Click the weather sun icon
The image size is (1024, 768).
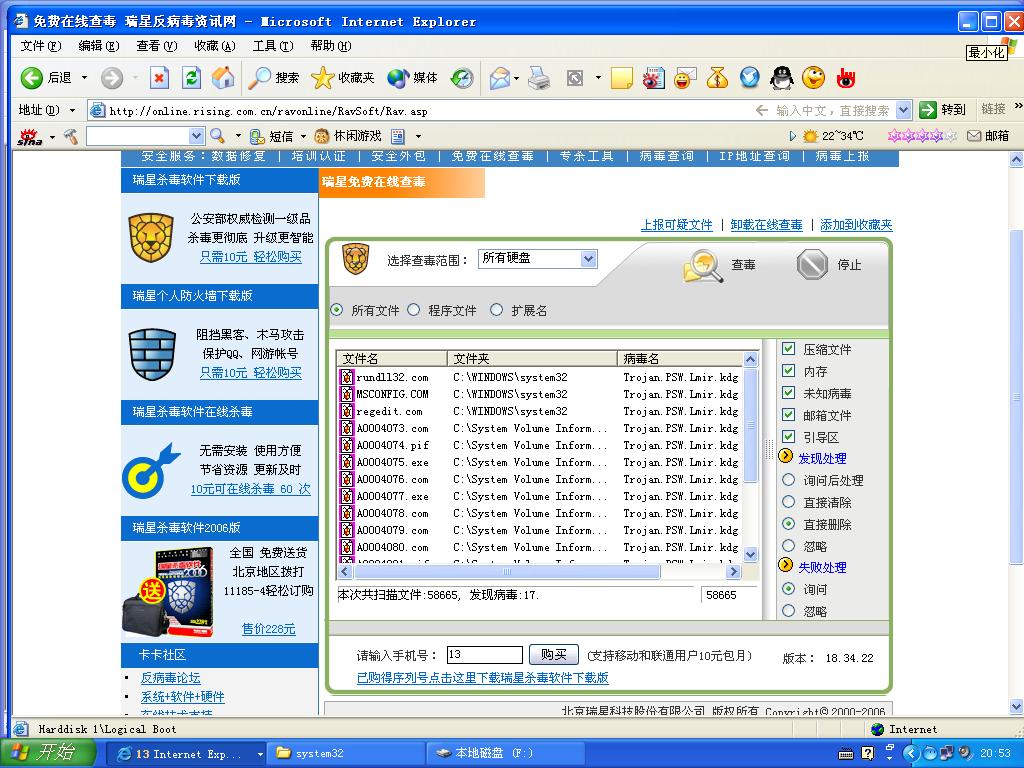point(810,136)
